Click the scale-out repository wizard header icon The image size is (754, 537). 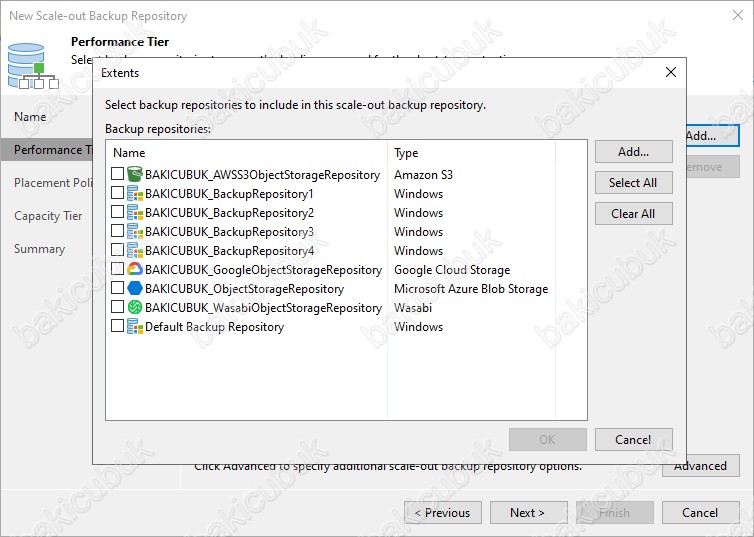pos(33,66)
